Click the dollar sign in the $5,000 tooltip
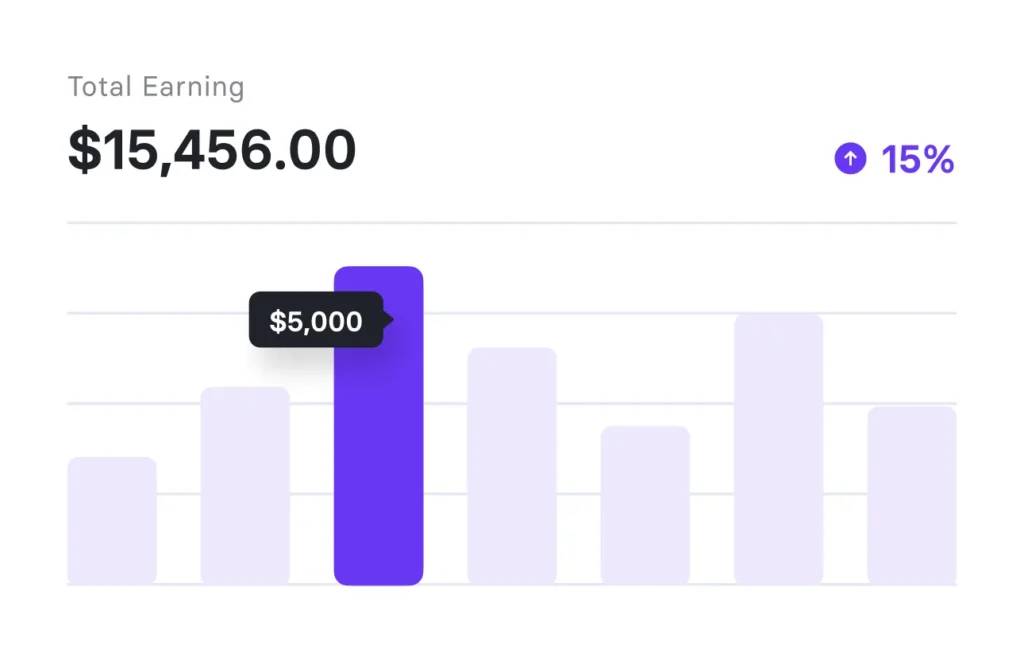Screen dimensions: 1024x653 pos(277,322)
